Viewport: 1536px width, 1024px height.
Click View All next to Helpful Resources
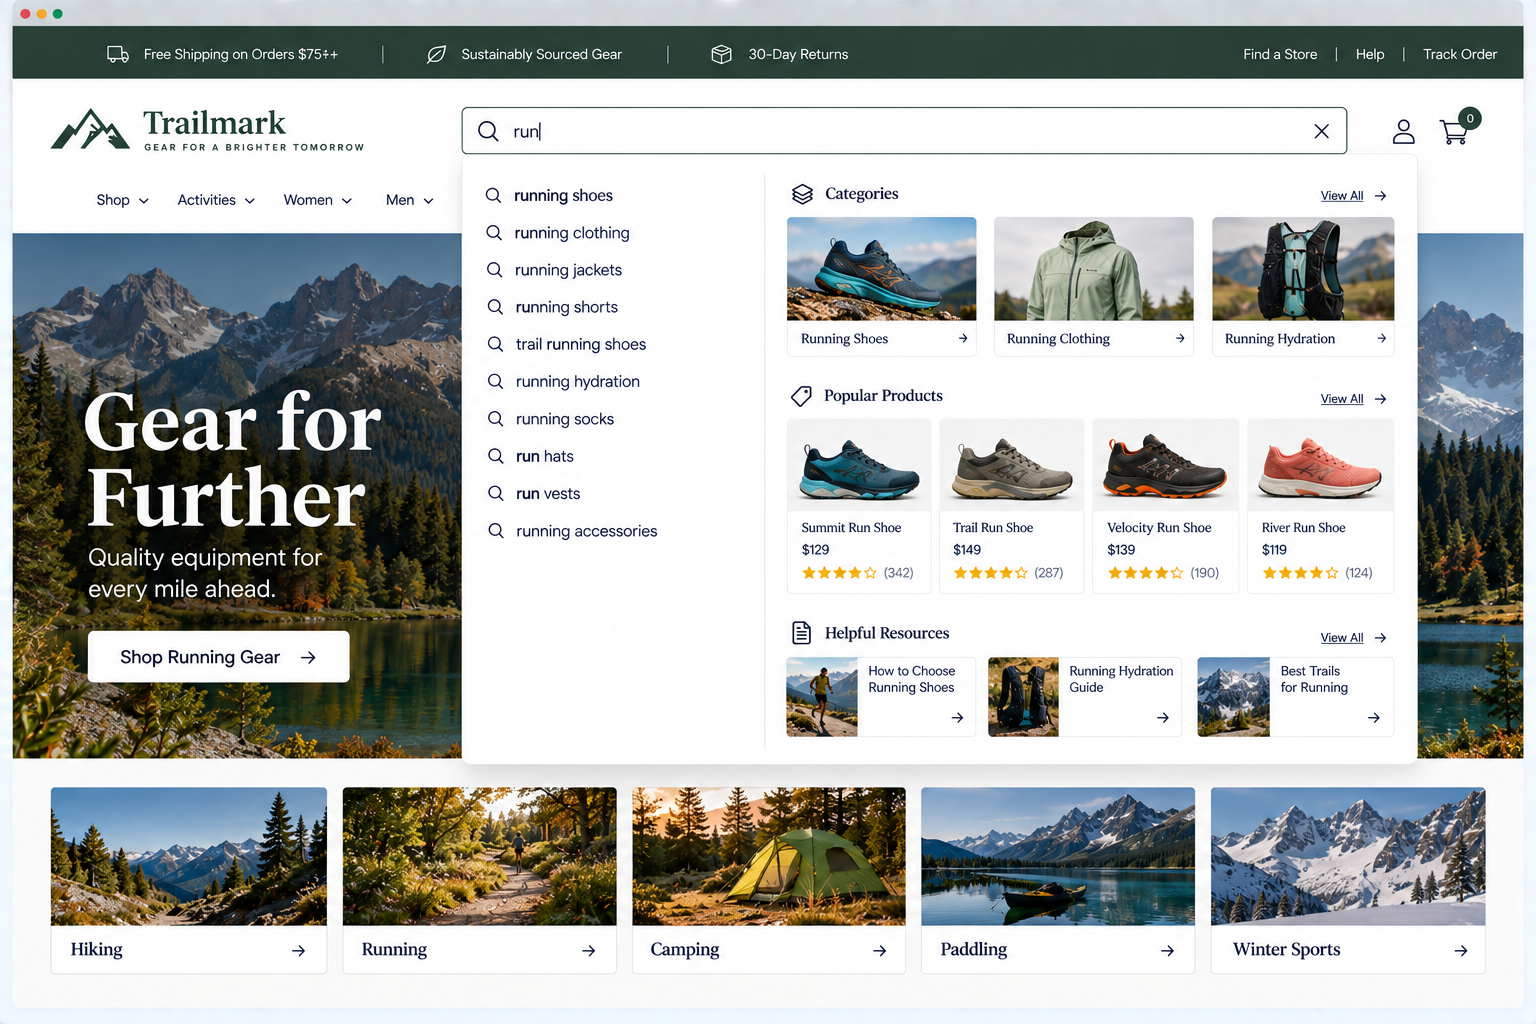(1342, 638)
